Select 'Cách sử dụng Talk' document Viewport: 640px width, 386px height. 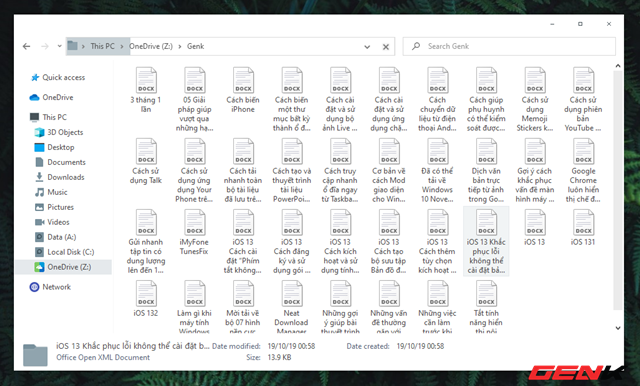146,162
